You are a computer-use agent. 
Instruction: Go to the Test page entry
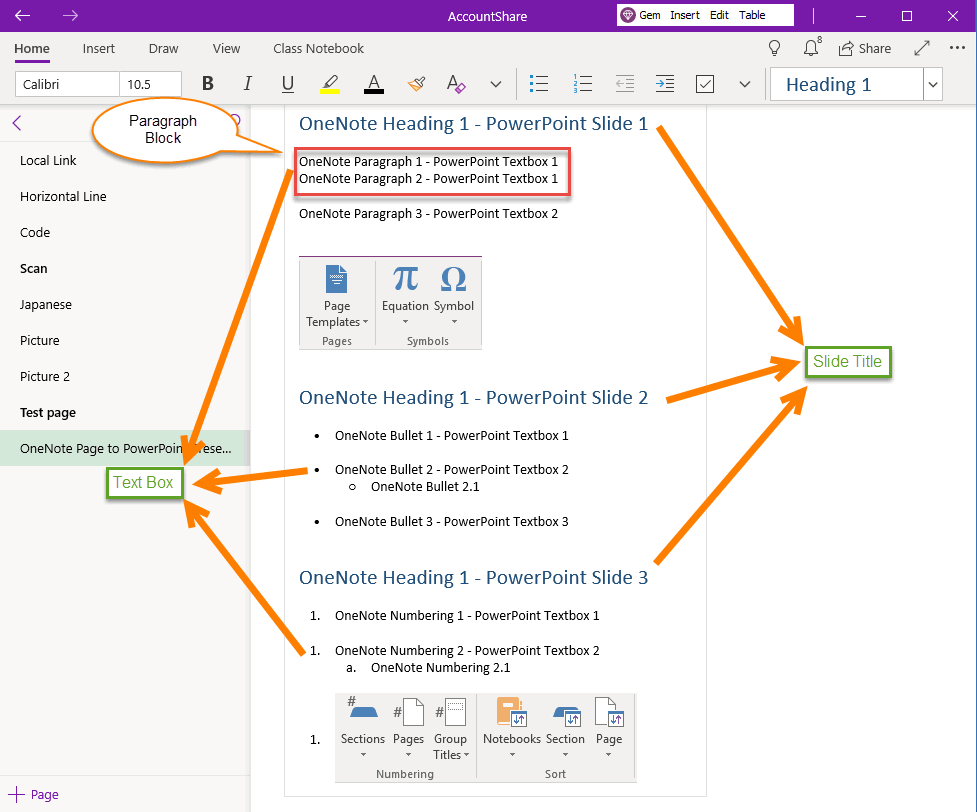pos(125,413)
